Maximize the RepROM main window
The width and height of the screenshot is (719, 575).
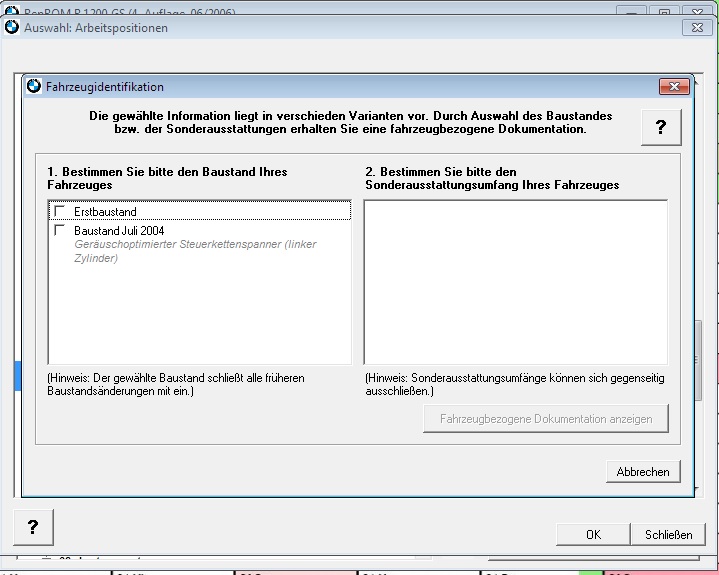[663, 10]
